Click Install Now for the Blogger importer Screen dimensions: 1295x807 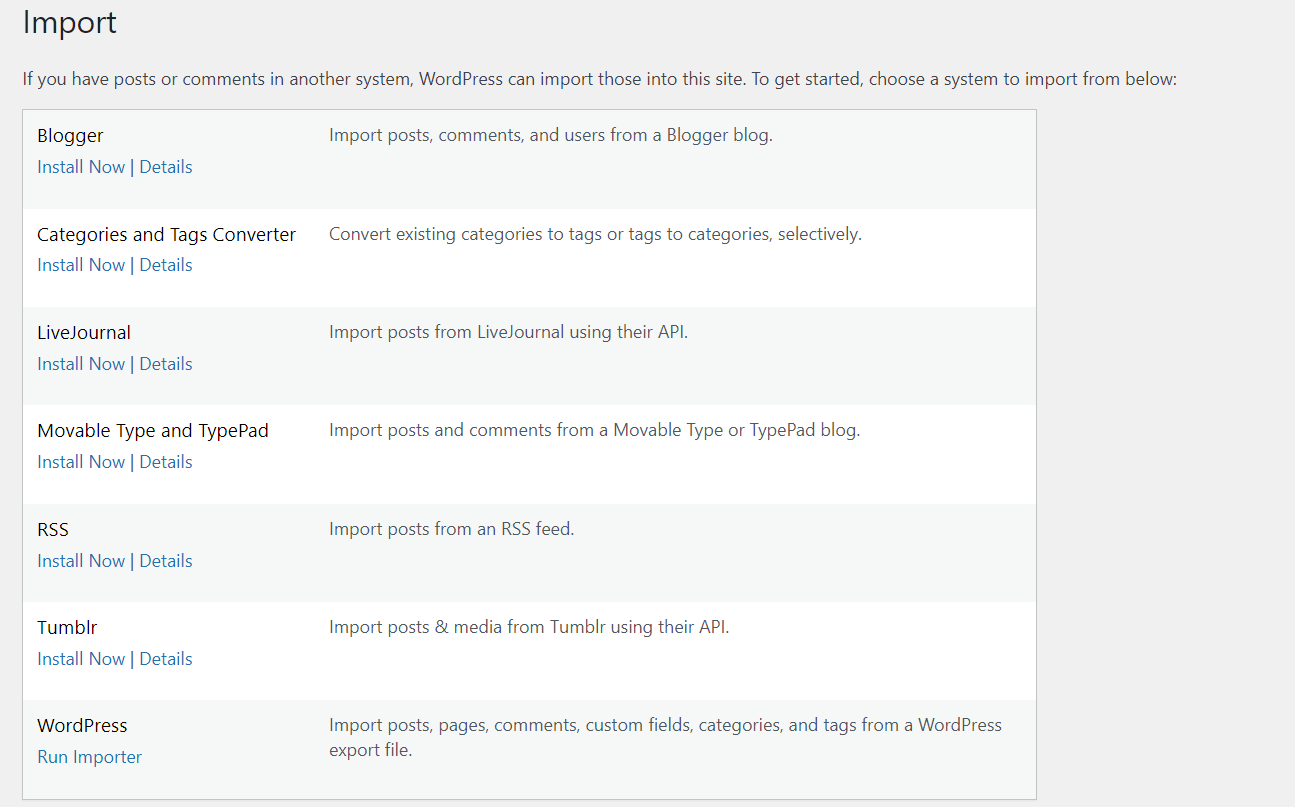81,166
